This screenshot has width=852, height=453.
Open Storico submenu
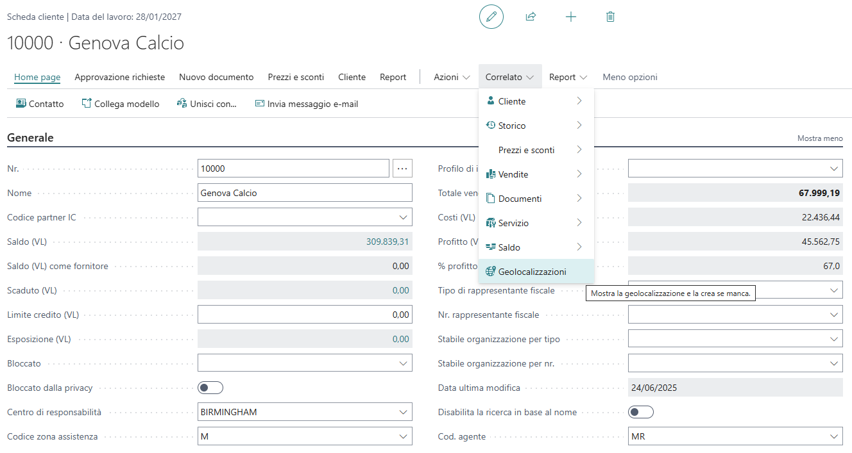click(536, 125)
